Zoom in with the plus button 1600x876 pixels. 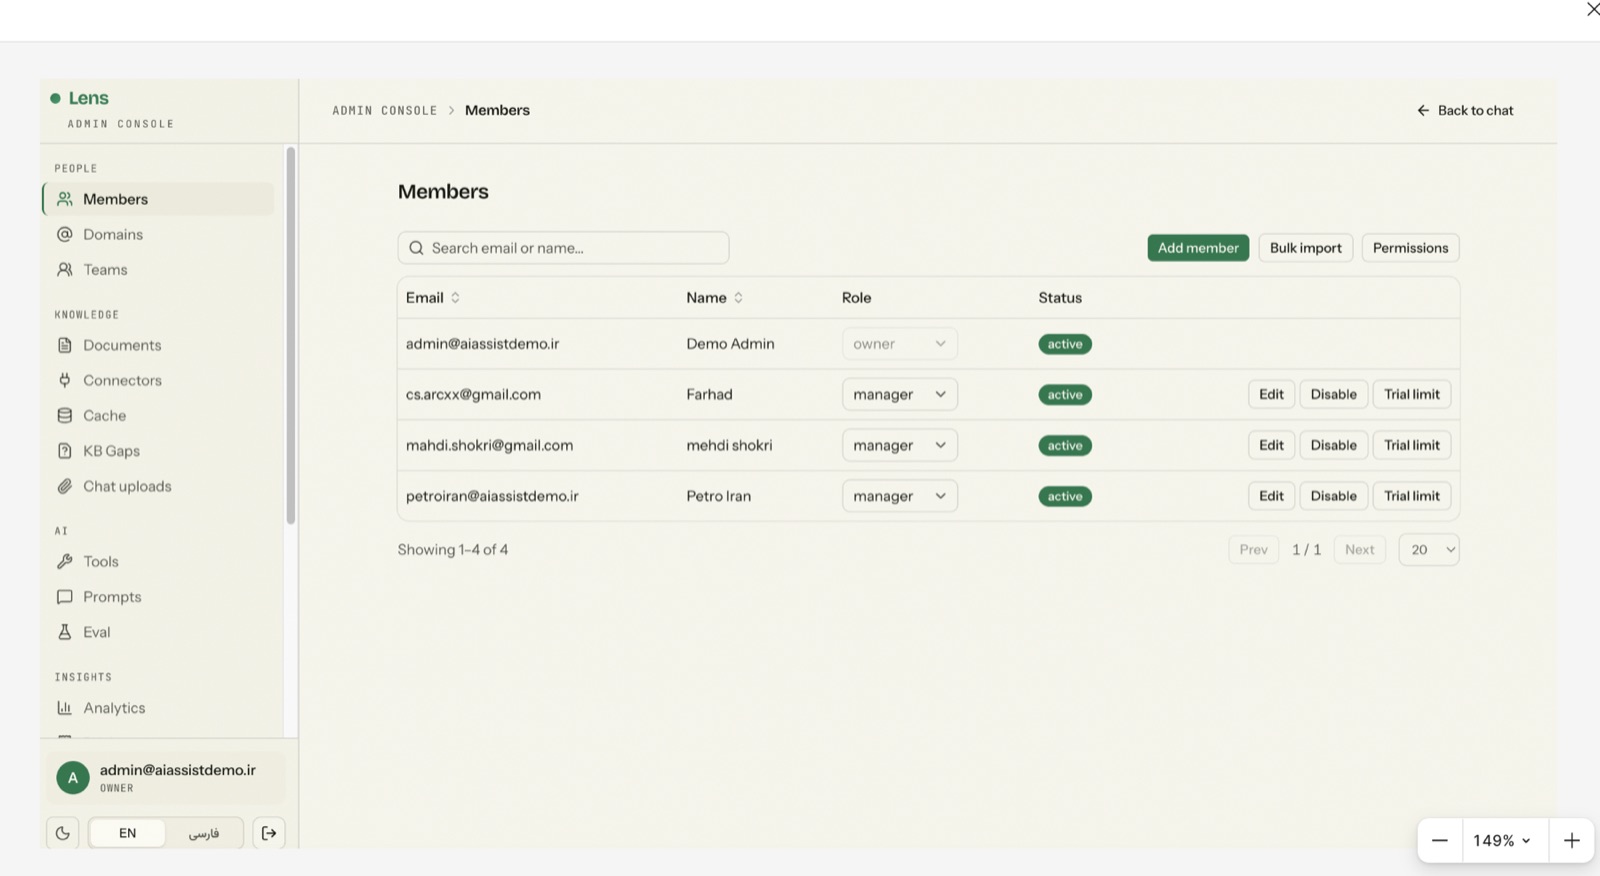1572,841
